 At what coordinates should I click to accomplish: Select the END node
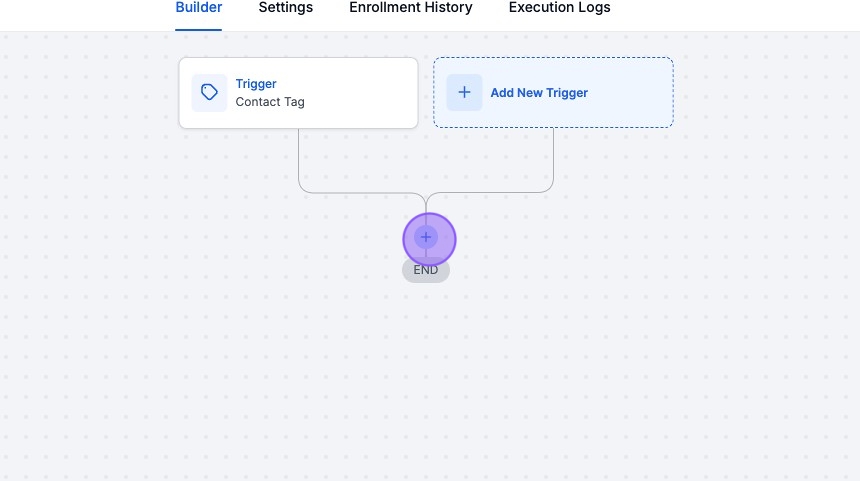(426, 270)
